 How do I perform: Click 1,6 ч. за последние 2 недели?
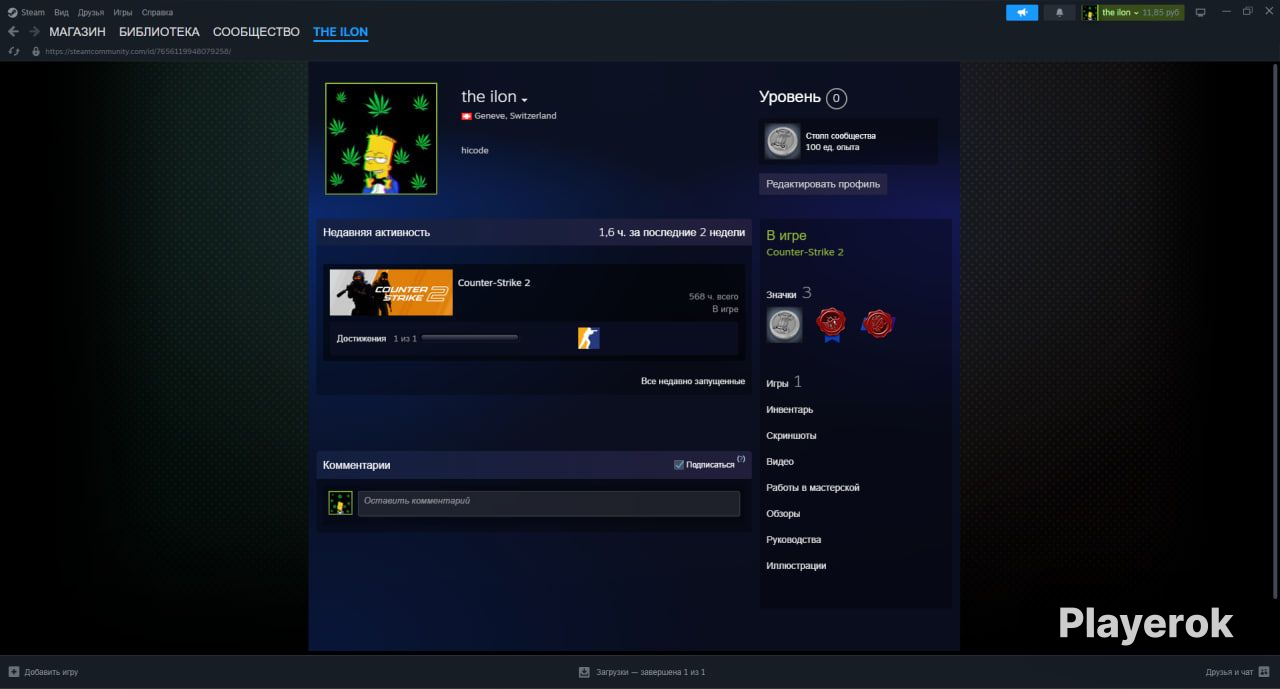click(672, 232)
